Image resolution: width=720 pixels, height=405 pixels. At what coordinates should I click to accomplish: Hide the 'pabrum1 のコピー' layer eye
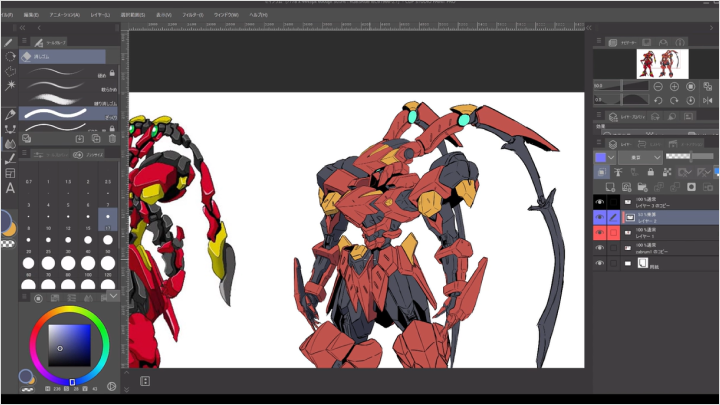tap(600, 248)
